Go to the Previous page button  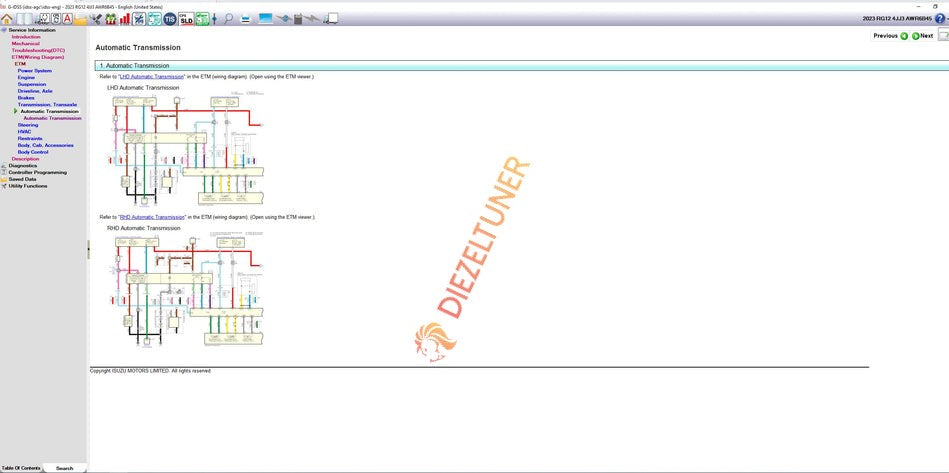tap(890, 36)
